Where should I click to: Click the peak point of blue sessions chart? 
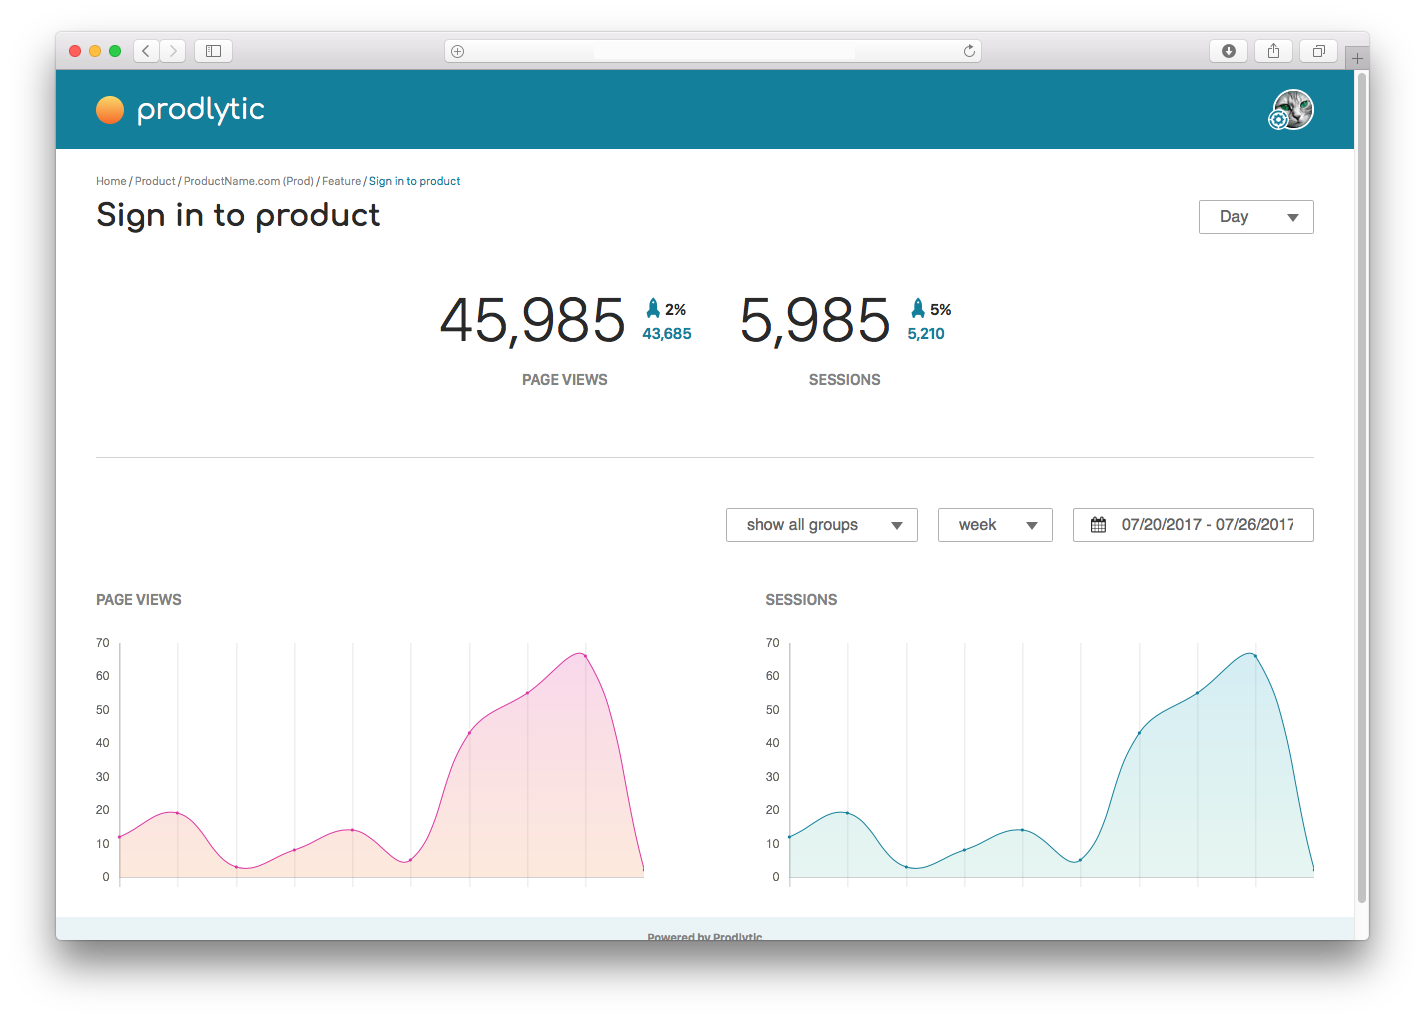coord(1255,656)
